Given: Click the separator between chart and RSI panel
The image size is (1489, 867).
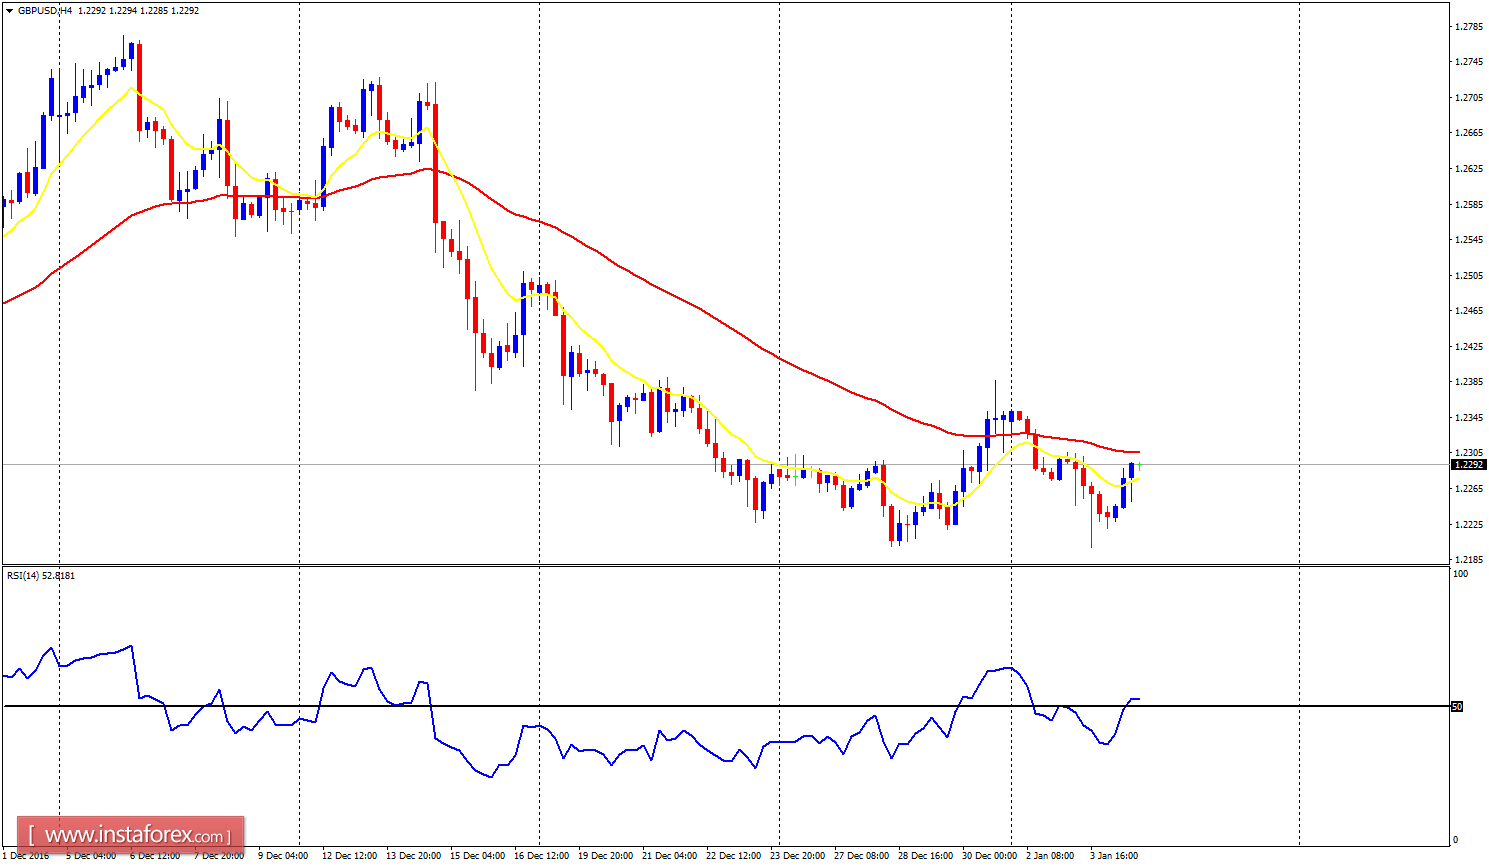Looking at the screenshot, I should pyautogui.click(x=700, y=564).
